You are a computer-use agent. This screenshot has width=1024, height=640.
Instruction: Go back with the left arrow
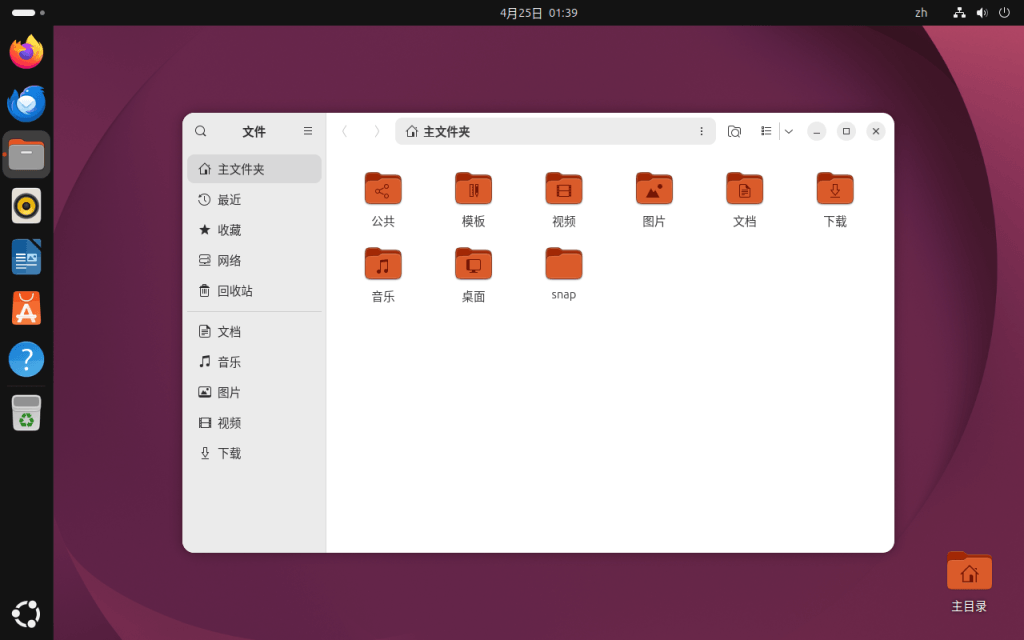pyautogui.click(x=345, y=131)
